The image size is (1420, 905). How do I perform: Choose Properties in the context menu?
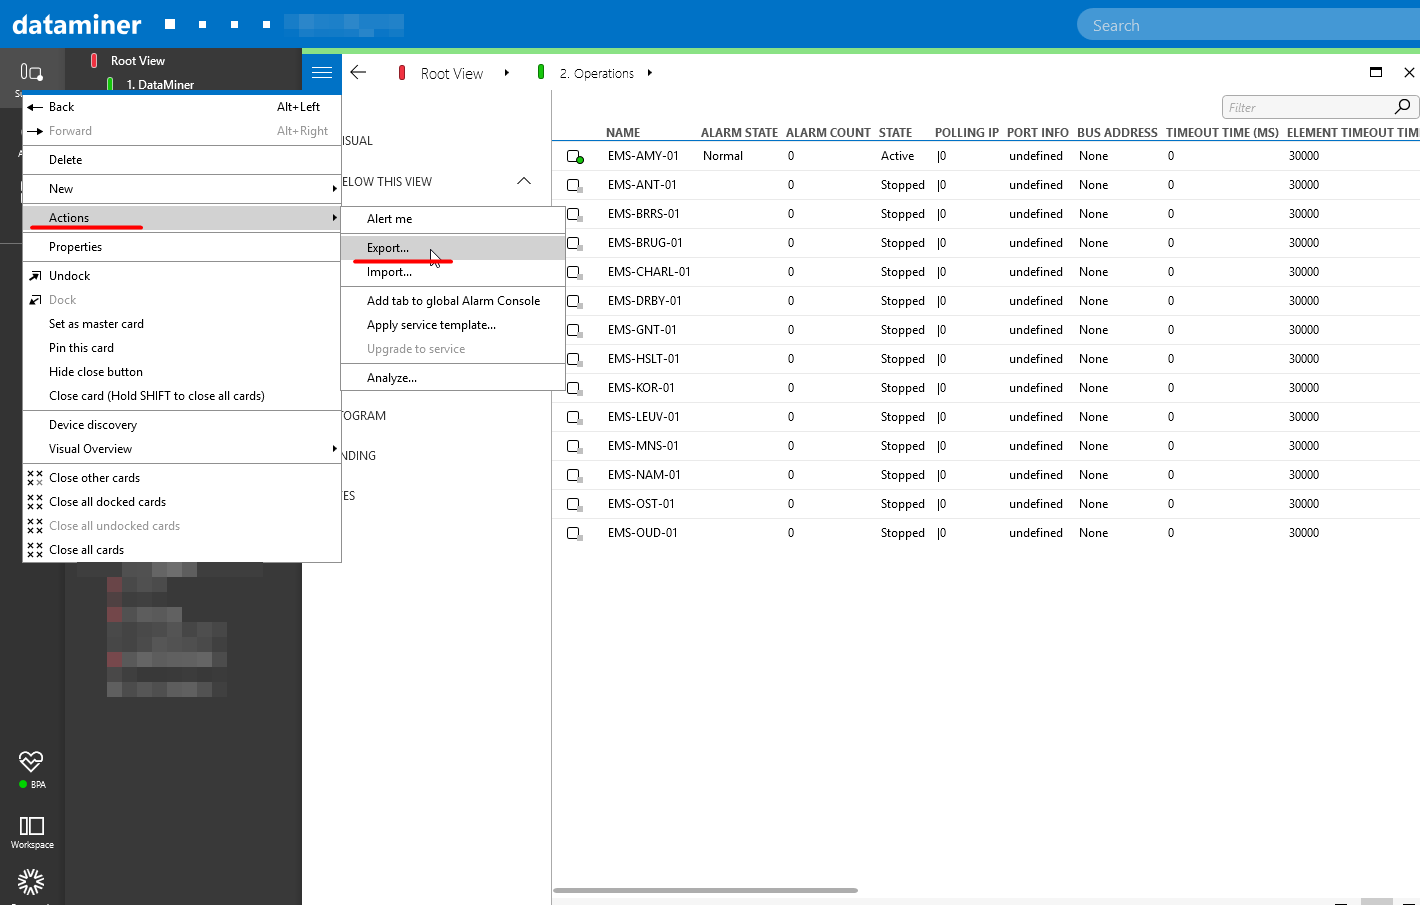75,247
